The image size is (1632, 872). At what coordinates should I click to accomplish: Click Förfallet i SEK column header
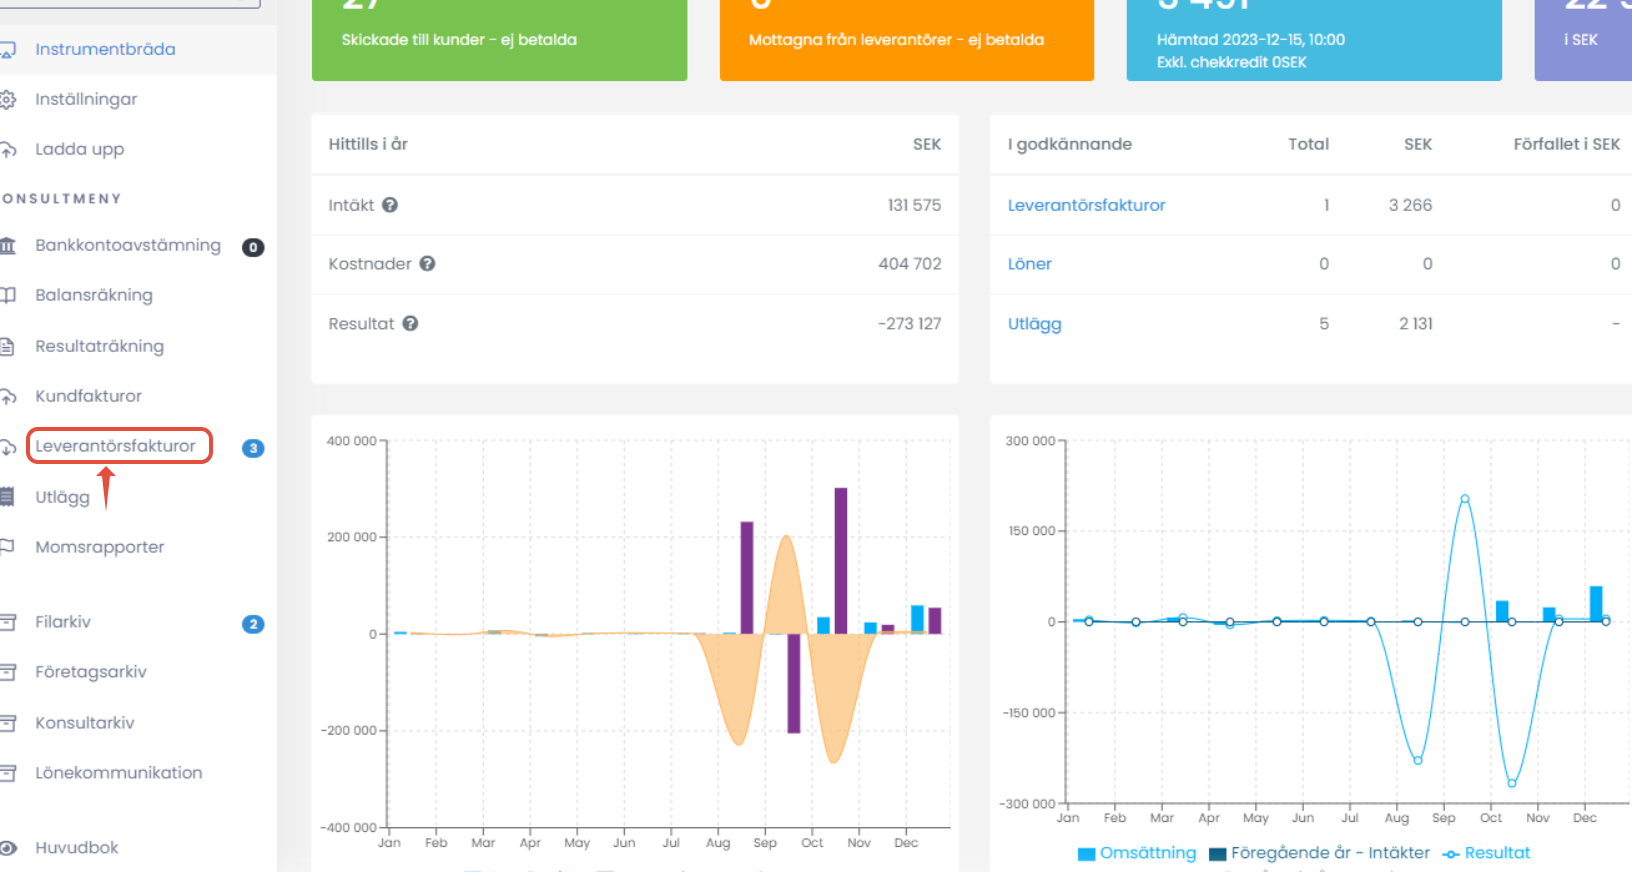click(1566, 144)
